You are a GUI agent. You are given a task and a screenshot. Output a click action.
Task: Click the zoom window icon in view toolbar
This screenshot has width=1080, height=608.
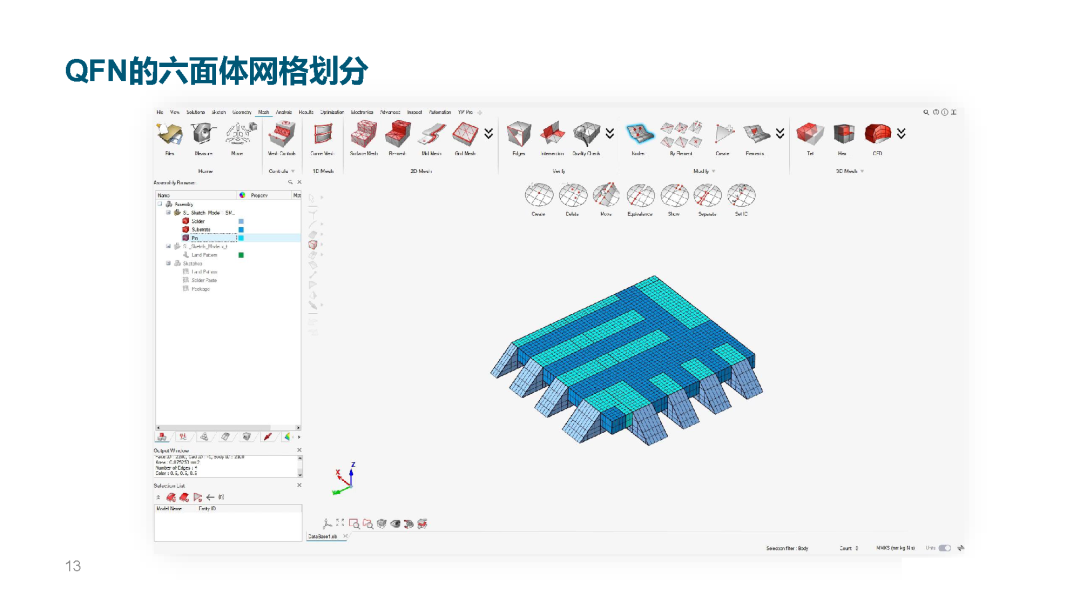(x=354, y=524)
